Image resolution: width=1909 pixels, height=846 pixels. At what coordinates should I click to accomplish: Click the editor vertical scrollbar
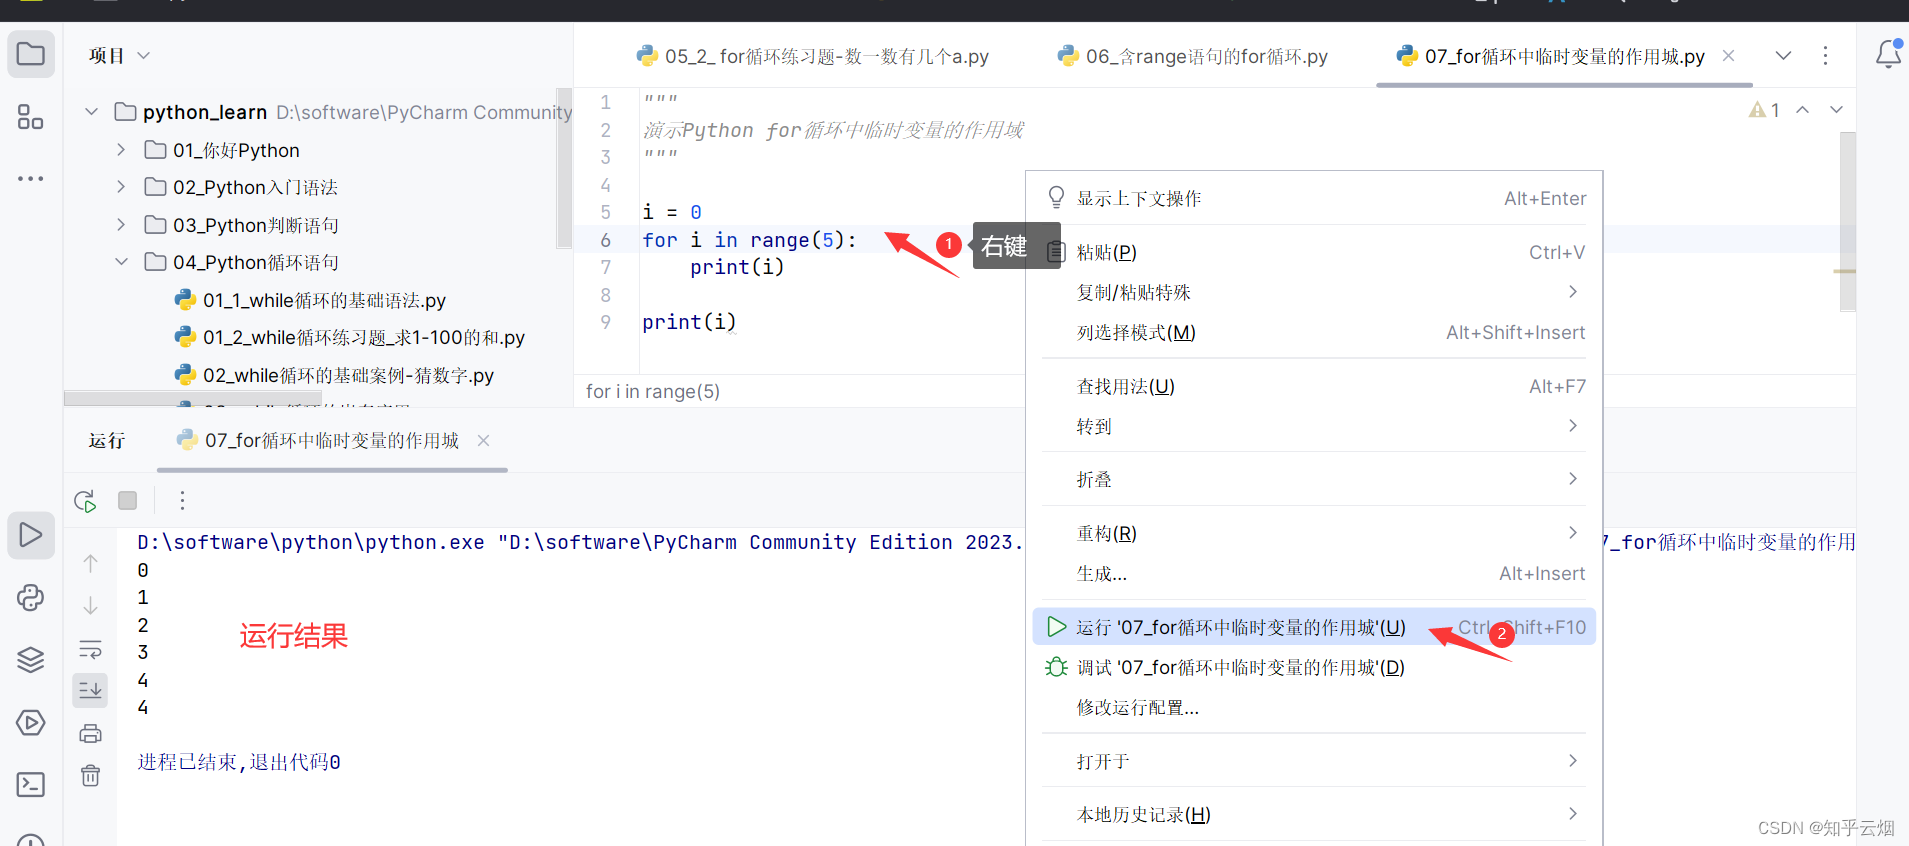coord(1848,222)
